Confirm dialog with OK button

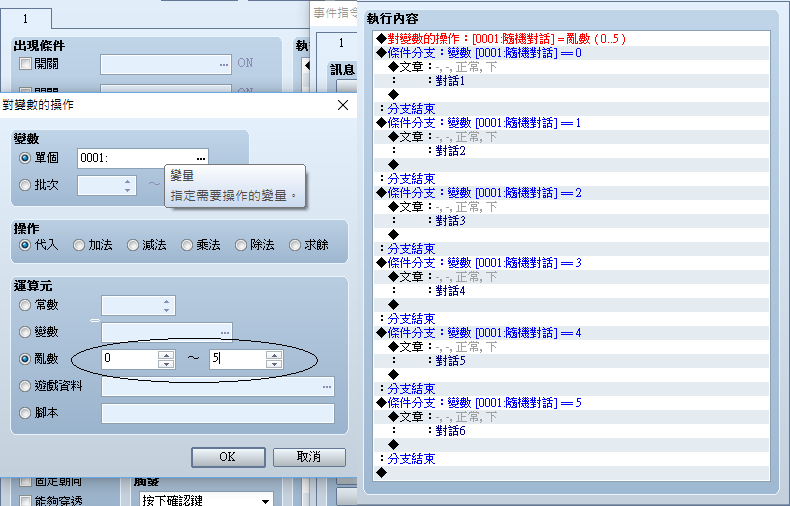click(x=228, y=457)
